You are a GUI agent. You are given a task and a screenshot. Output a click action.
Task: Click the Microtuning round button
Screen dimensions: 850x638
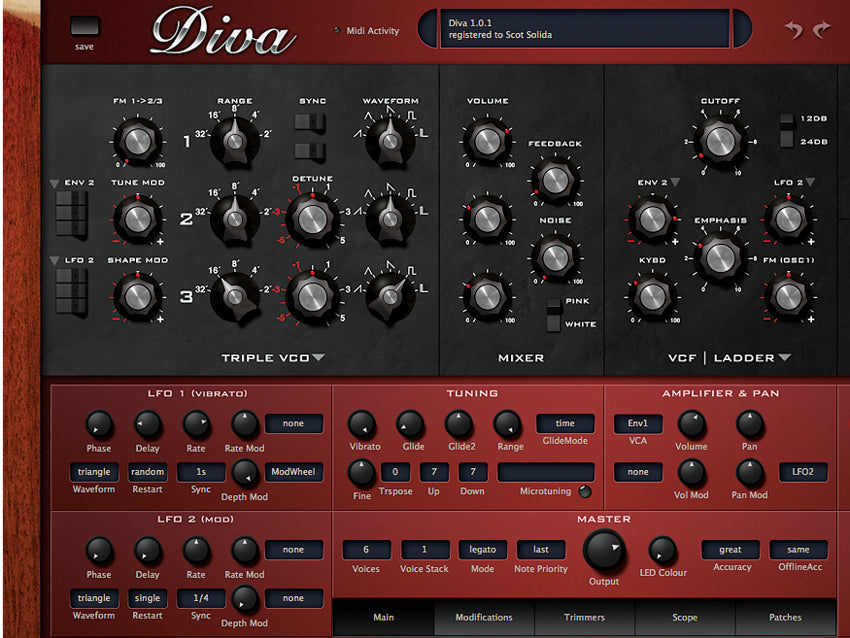pos(585,491)
